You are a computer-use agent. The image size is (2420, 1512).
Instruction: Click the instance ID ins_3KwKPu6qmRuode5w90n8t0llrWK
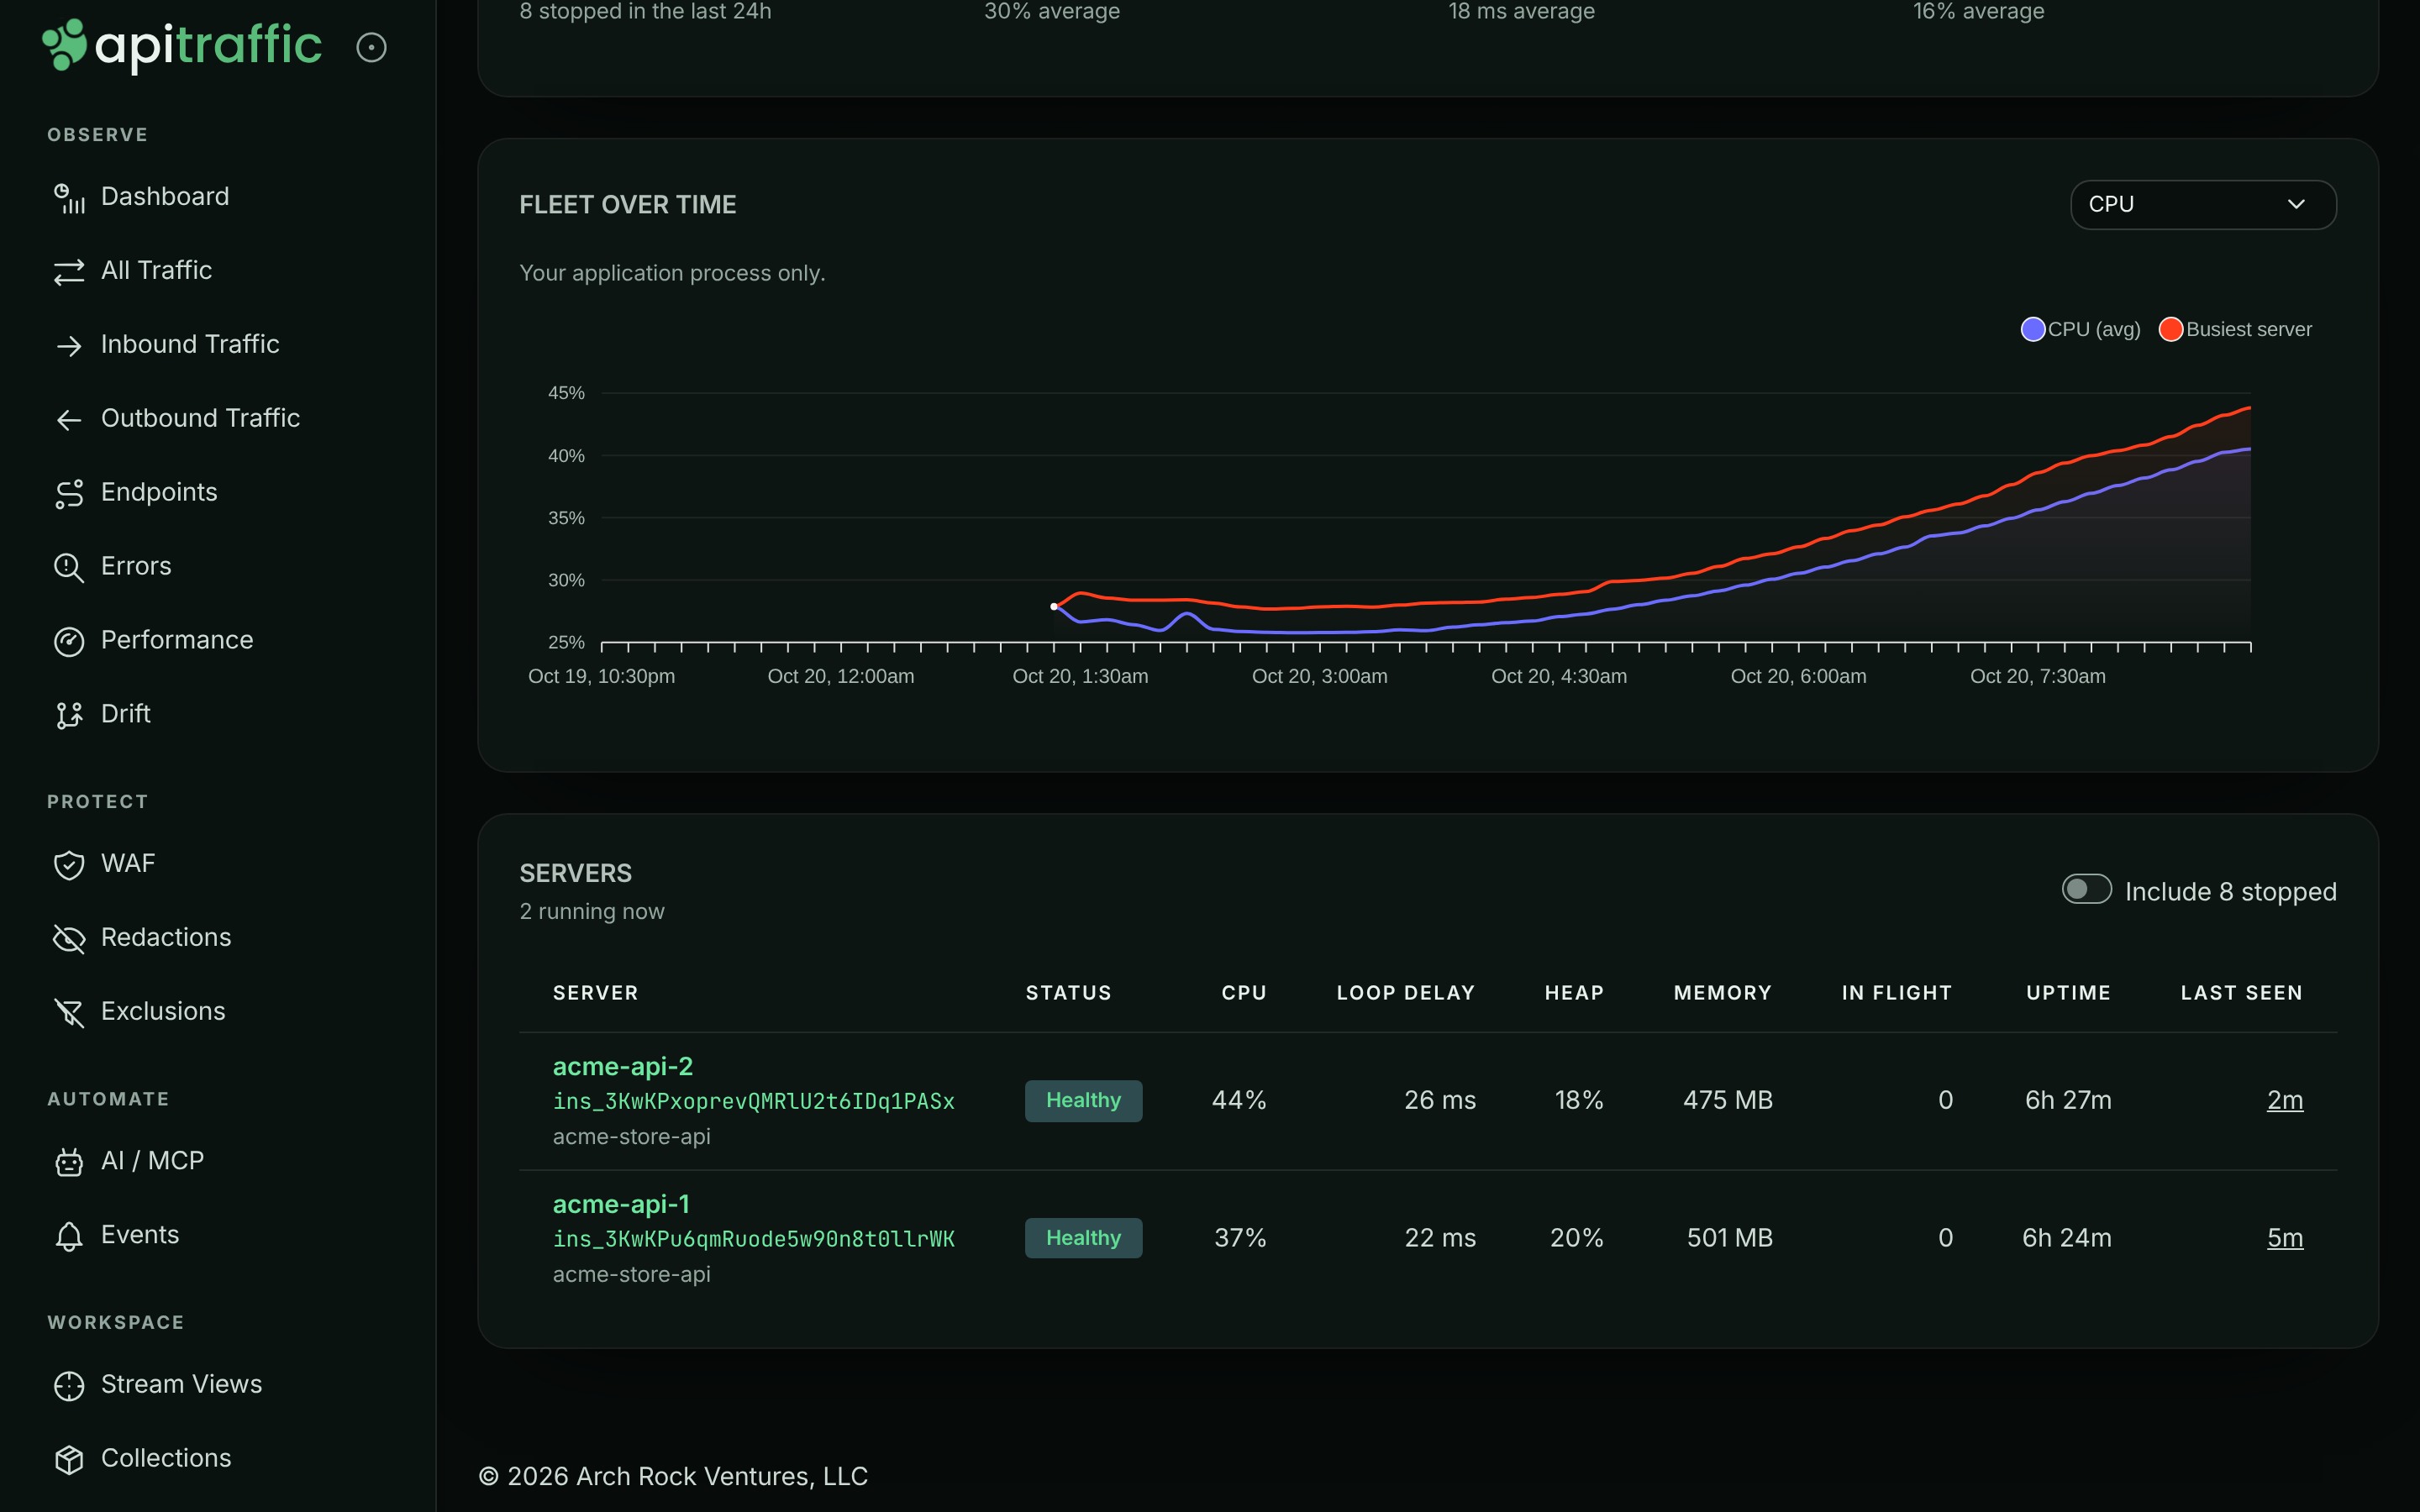click(754, 1239)
